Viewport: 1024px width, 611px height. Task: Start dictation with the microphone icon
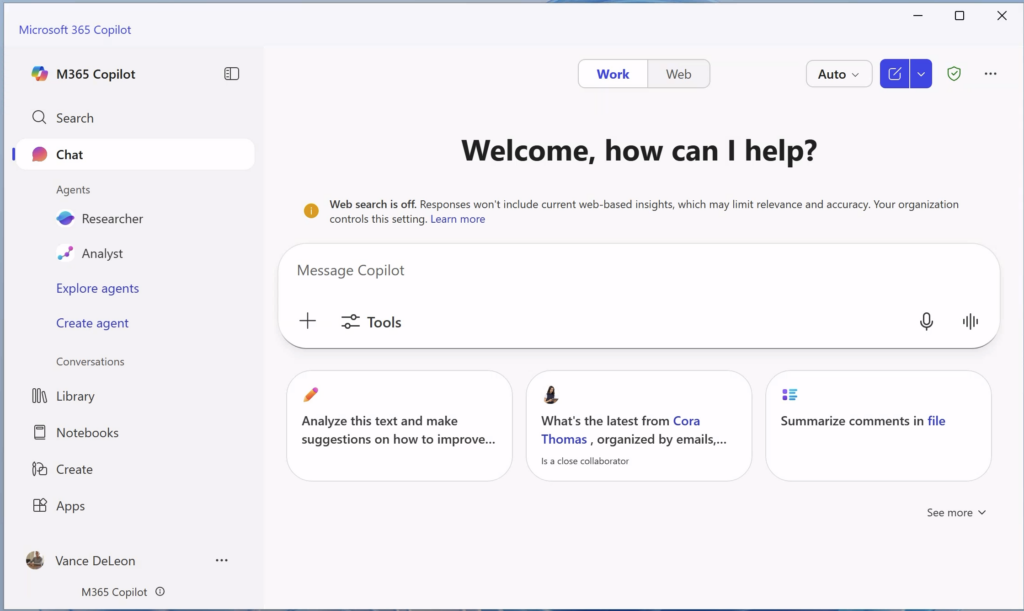926,321
